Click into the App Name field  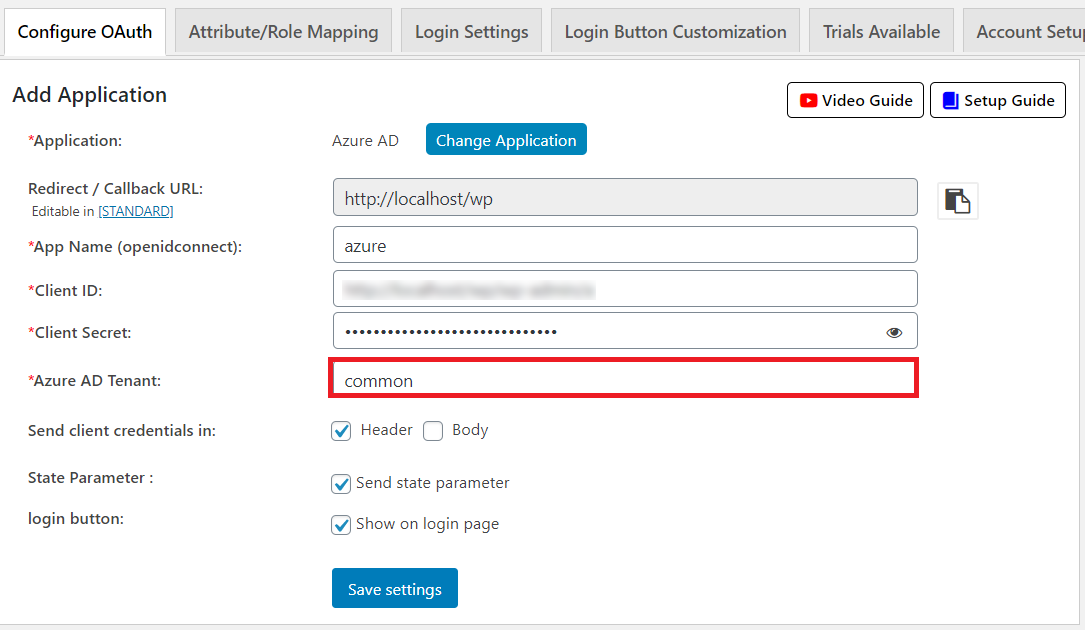point(624,245)
